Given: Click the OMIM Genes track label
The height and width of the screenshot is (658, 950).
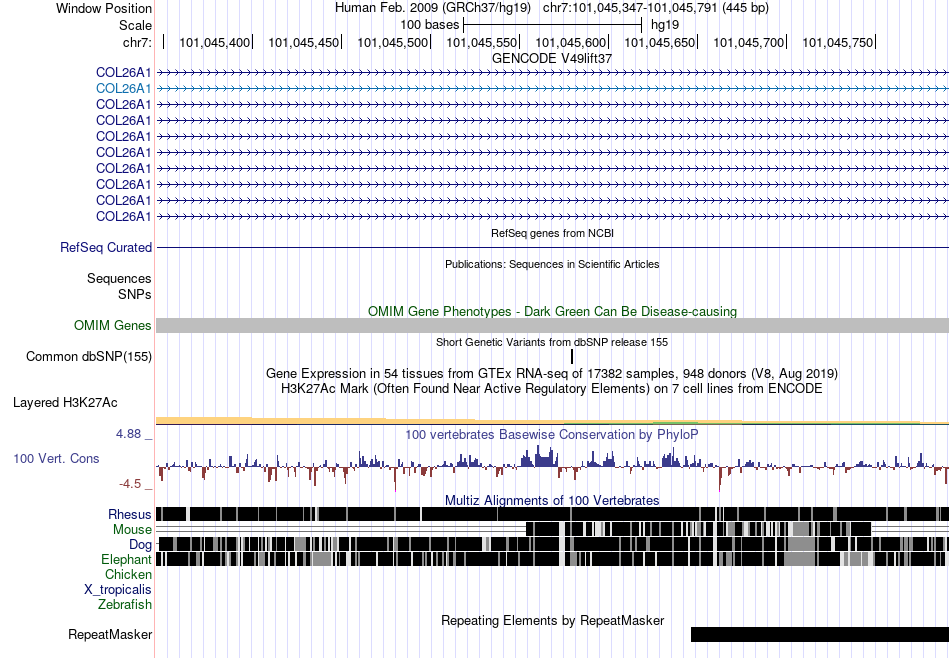Looking at the screenshot, I should [113, 325].
